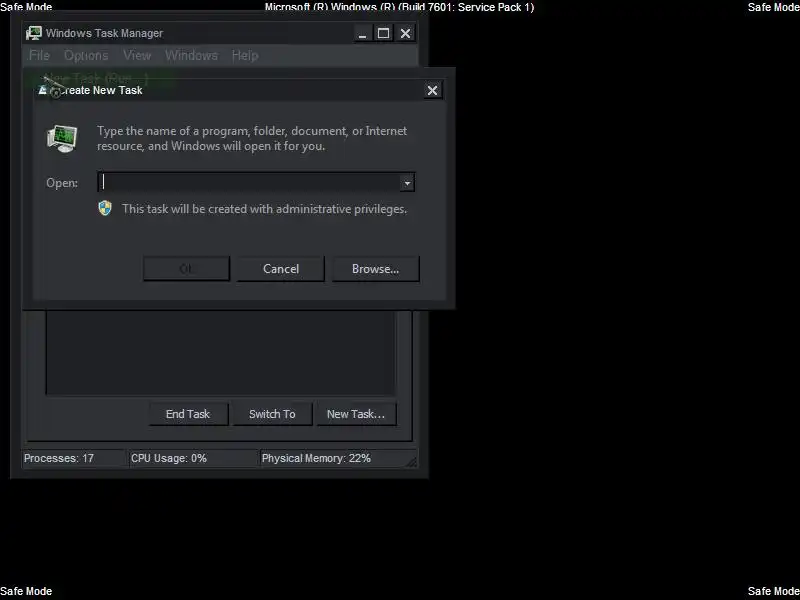The image size is (800, 600).
Task: Cancel the Create New Task dialog
Action: (281, 269)
